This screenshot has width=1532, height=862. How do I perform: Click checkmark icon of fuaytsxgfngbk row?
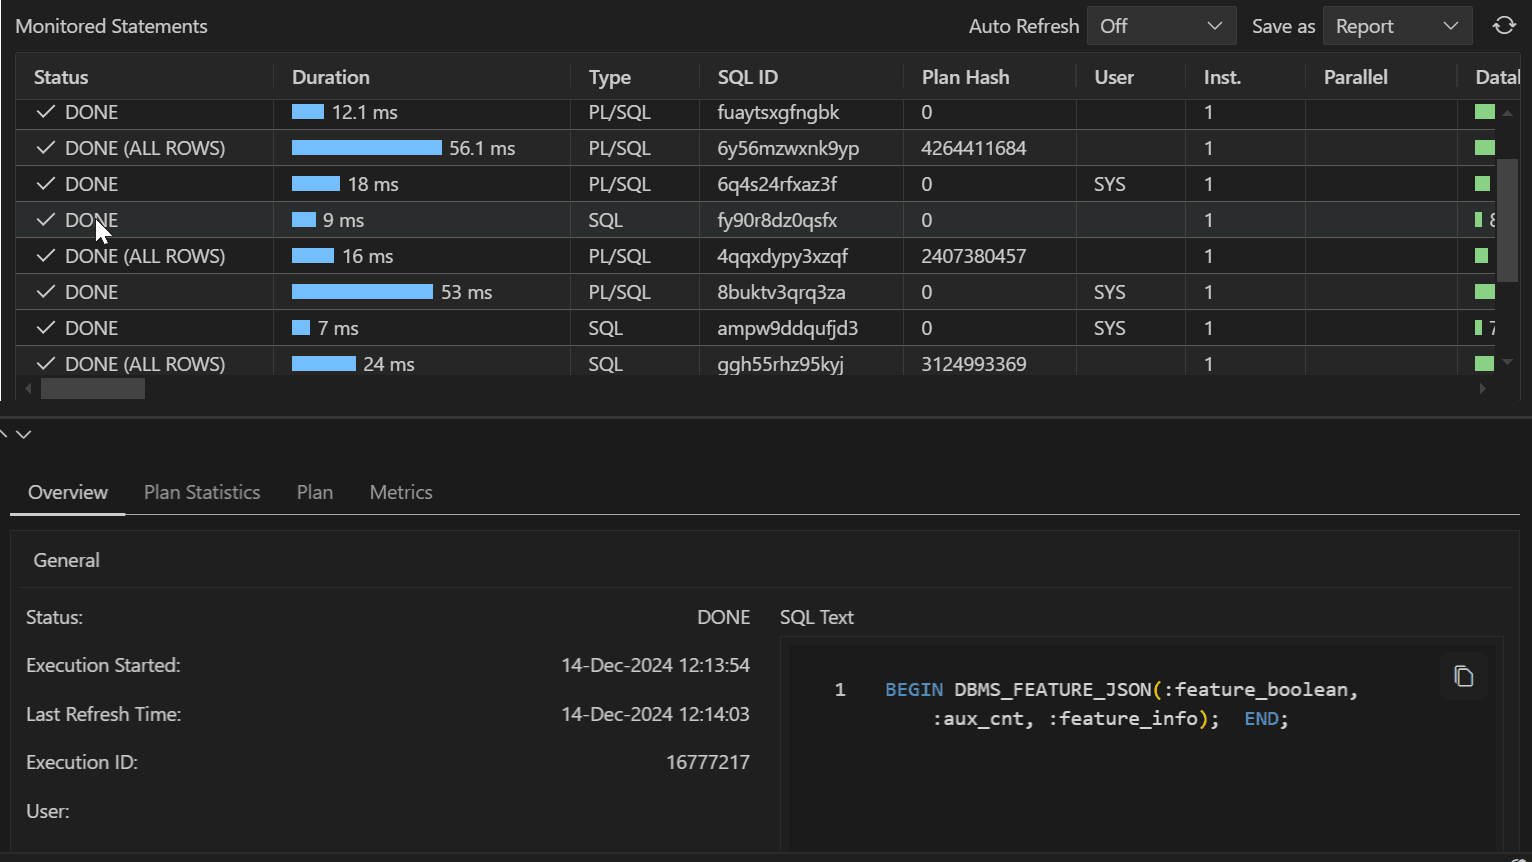click(x=45, y=112)
